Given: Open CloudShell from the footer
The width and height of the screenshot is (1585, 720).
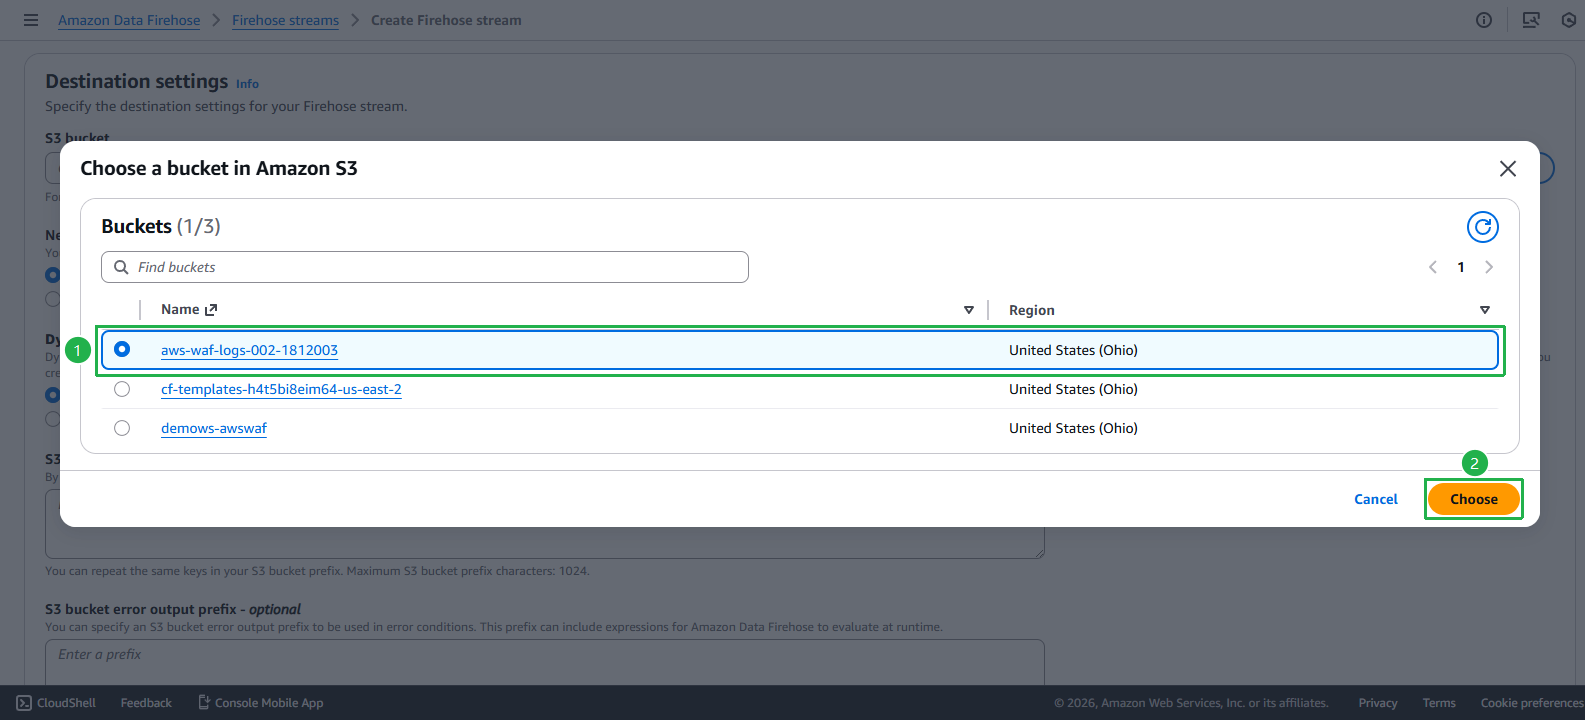Looking at the screenshot, I should point(57,703).
